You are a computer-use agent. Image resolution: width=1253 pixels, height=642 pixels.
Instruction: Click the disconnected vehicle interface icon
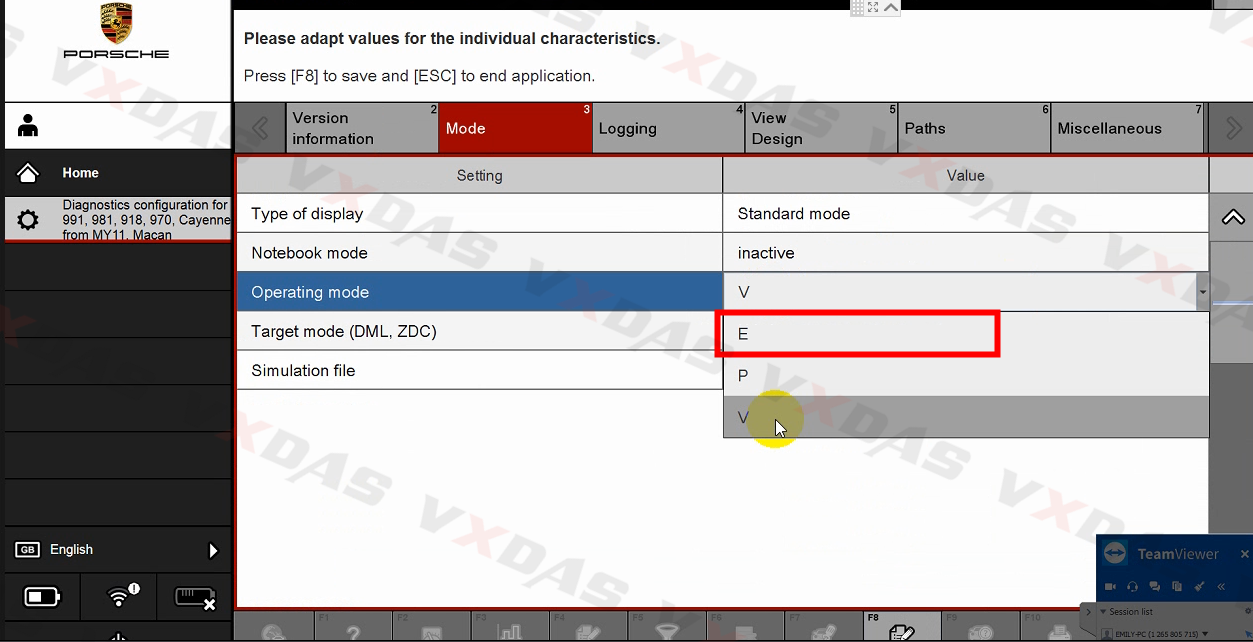195,598
